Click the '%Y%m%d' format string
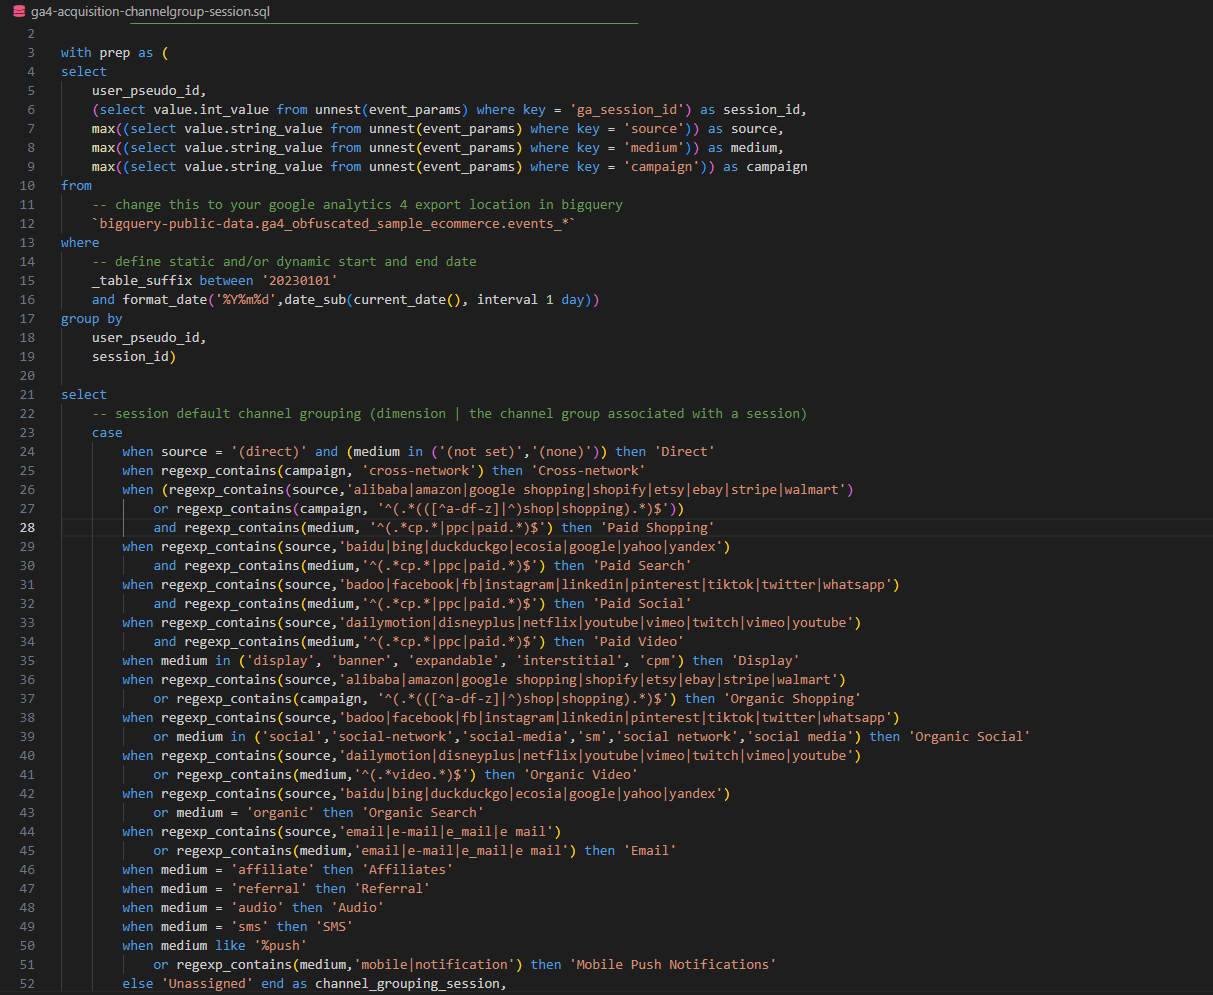 point(245,299)
